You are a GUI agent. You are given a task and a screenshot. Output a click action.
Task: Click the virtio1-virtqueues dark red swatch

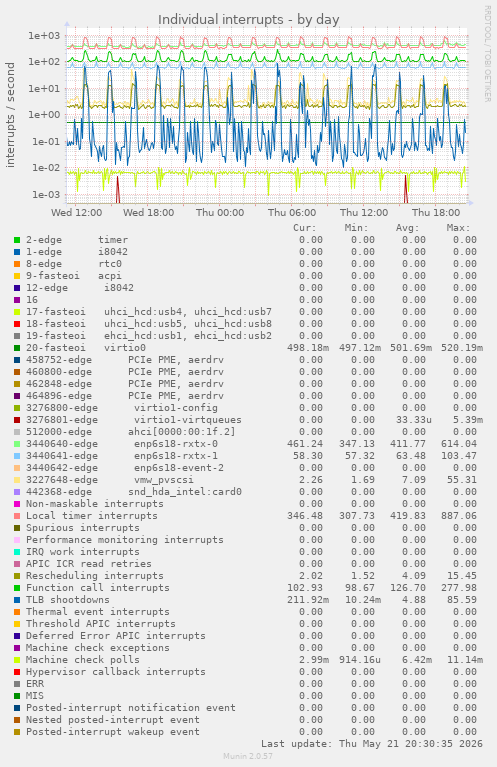coord(17,420)
